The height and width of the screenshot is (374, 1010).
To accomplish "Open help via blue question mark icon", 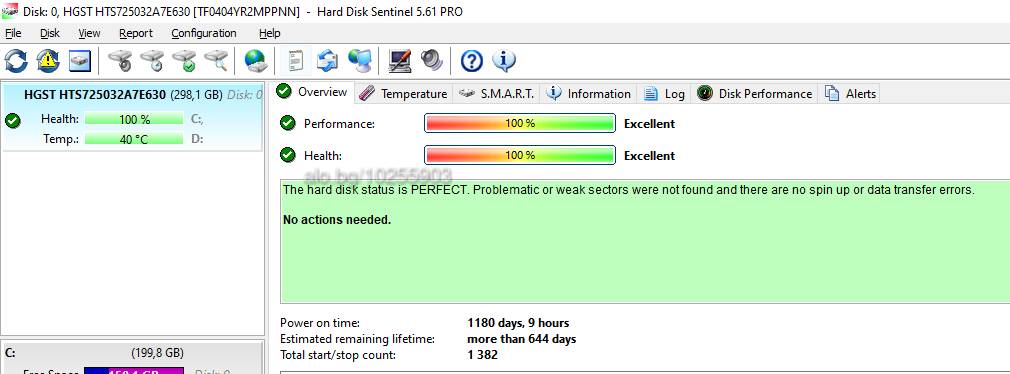I will click(x=472, y=61).
